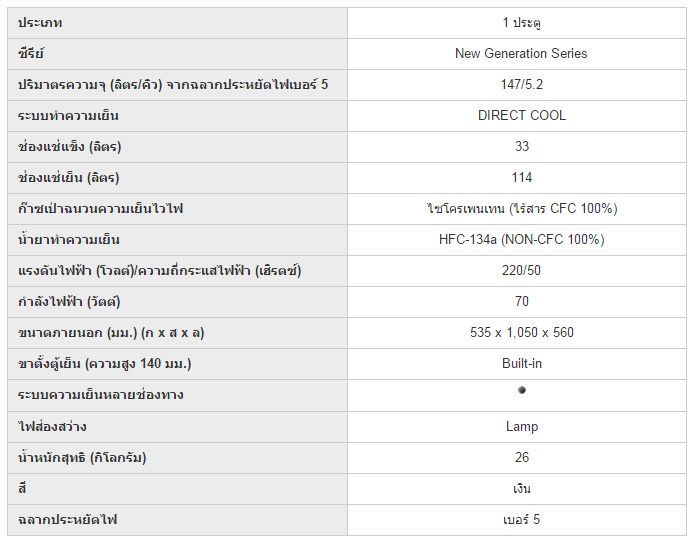Select the "DIRECT COOL" cell text
The image size is (694, 540).
[x=521, y=115]
